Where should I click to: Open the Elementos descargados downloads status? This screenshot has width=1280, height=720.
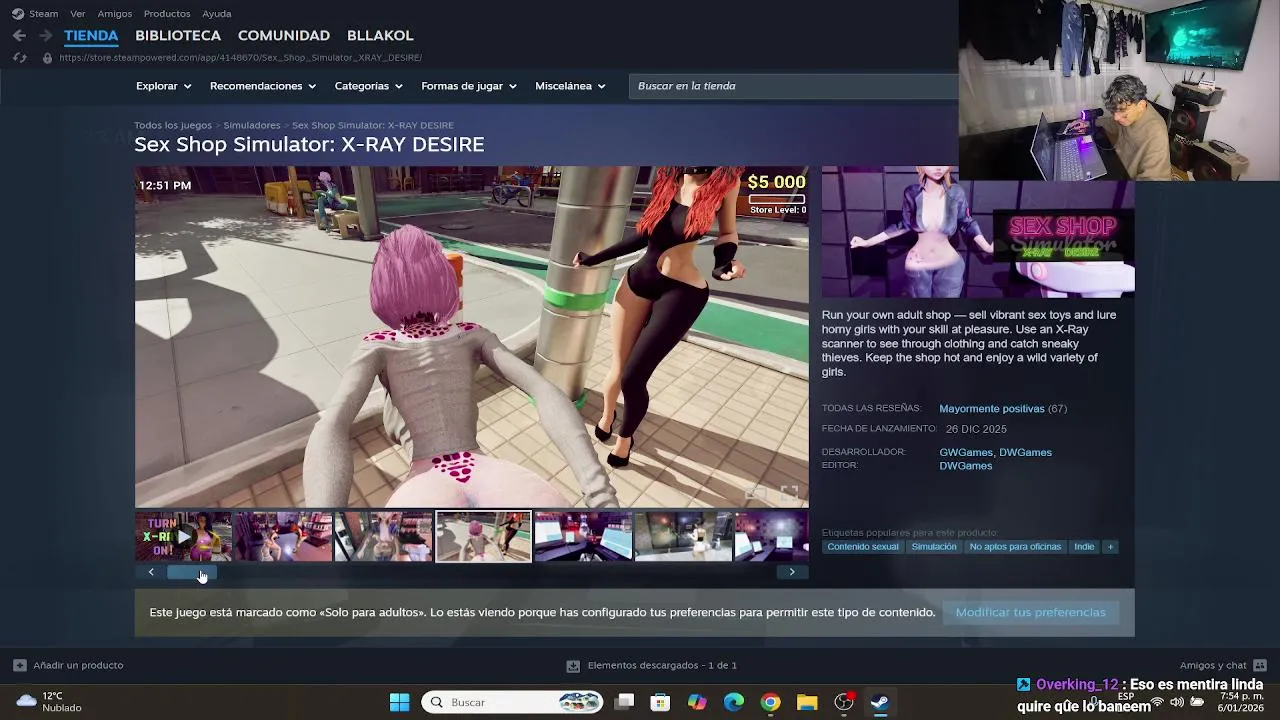tap(651, 665)
